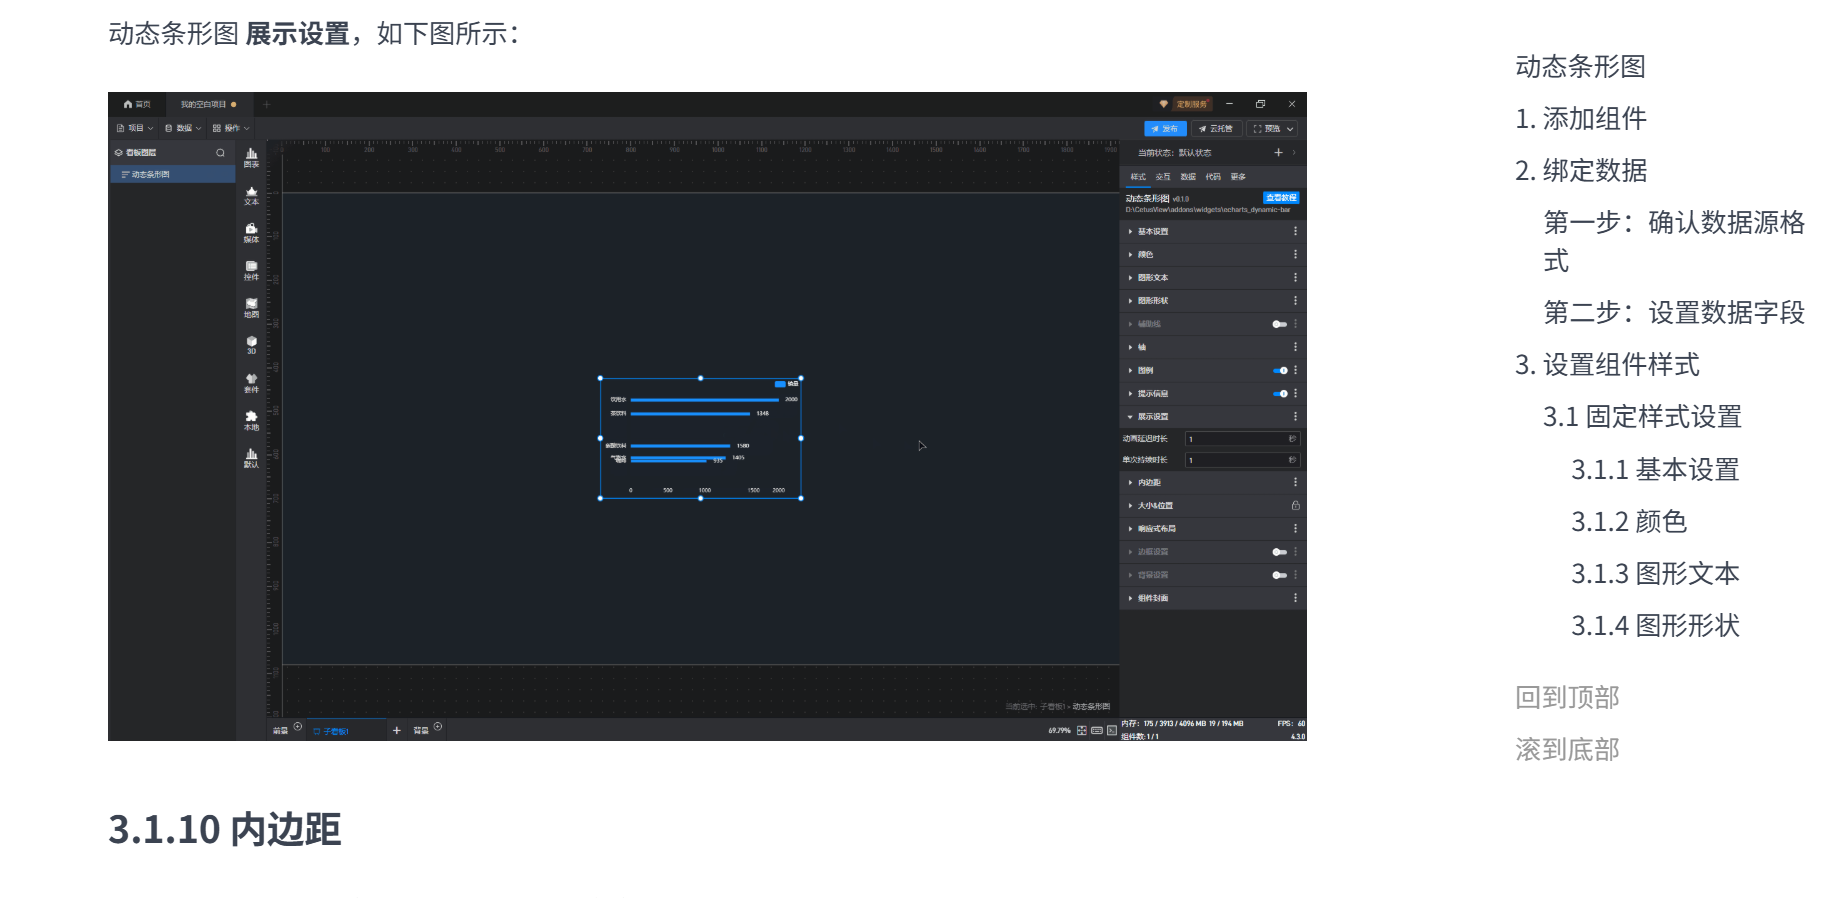The width and height of the screenshot is (1826, 898).
Task: Disable the 提示信息 tooltip switch
Action: [1280, 394]
